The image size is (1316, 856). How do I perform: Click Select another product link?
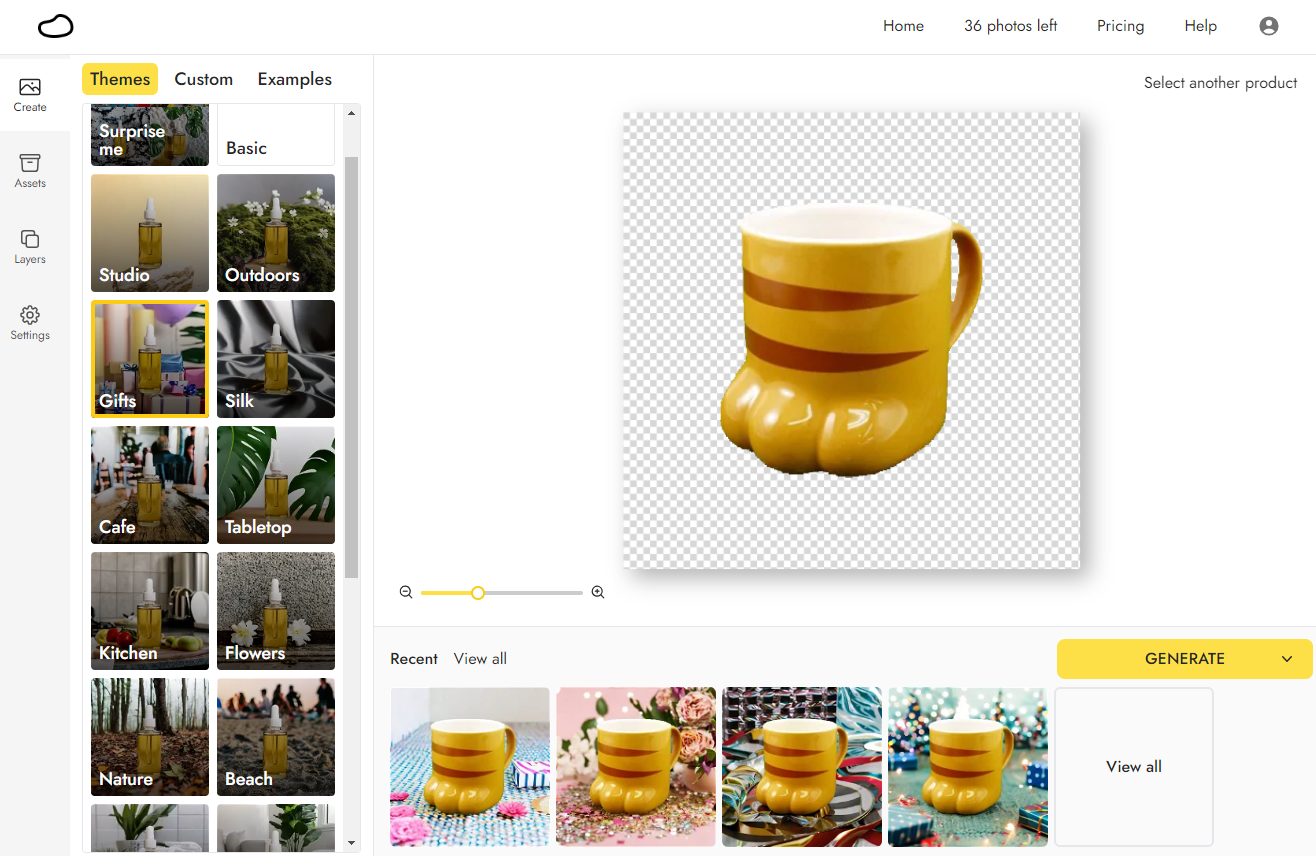(1220, 83)
